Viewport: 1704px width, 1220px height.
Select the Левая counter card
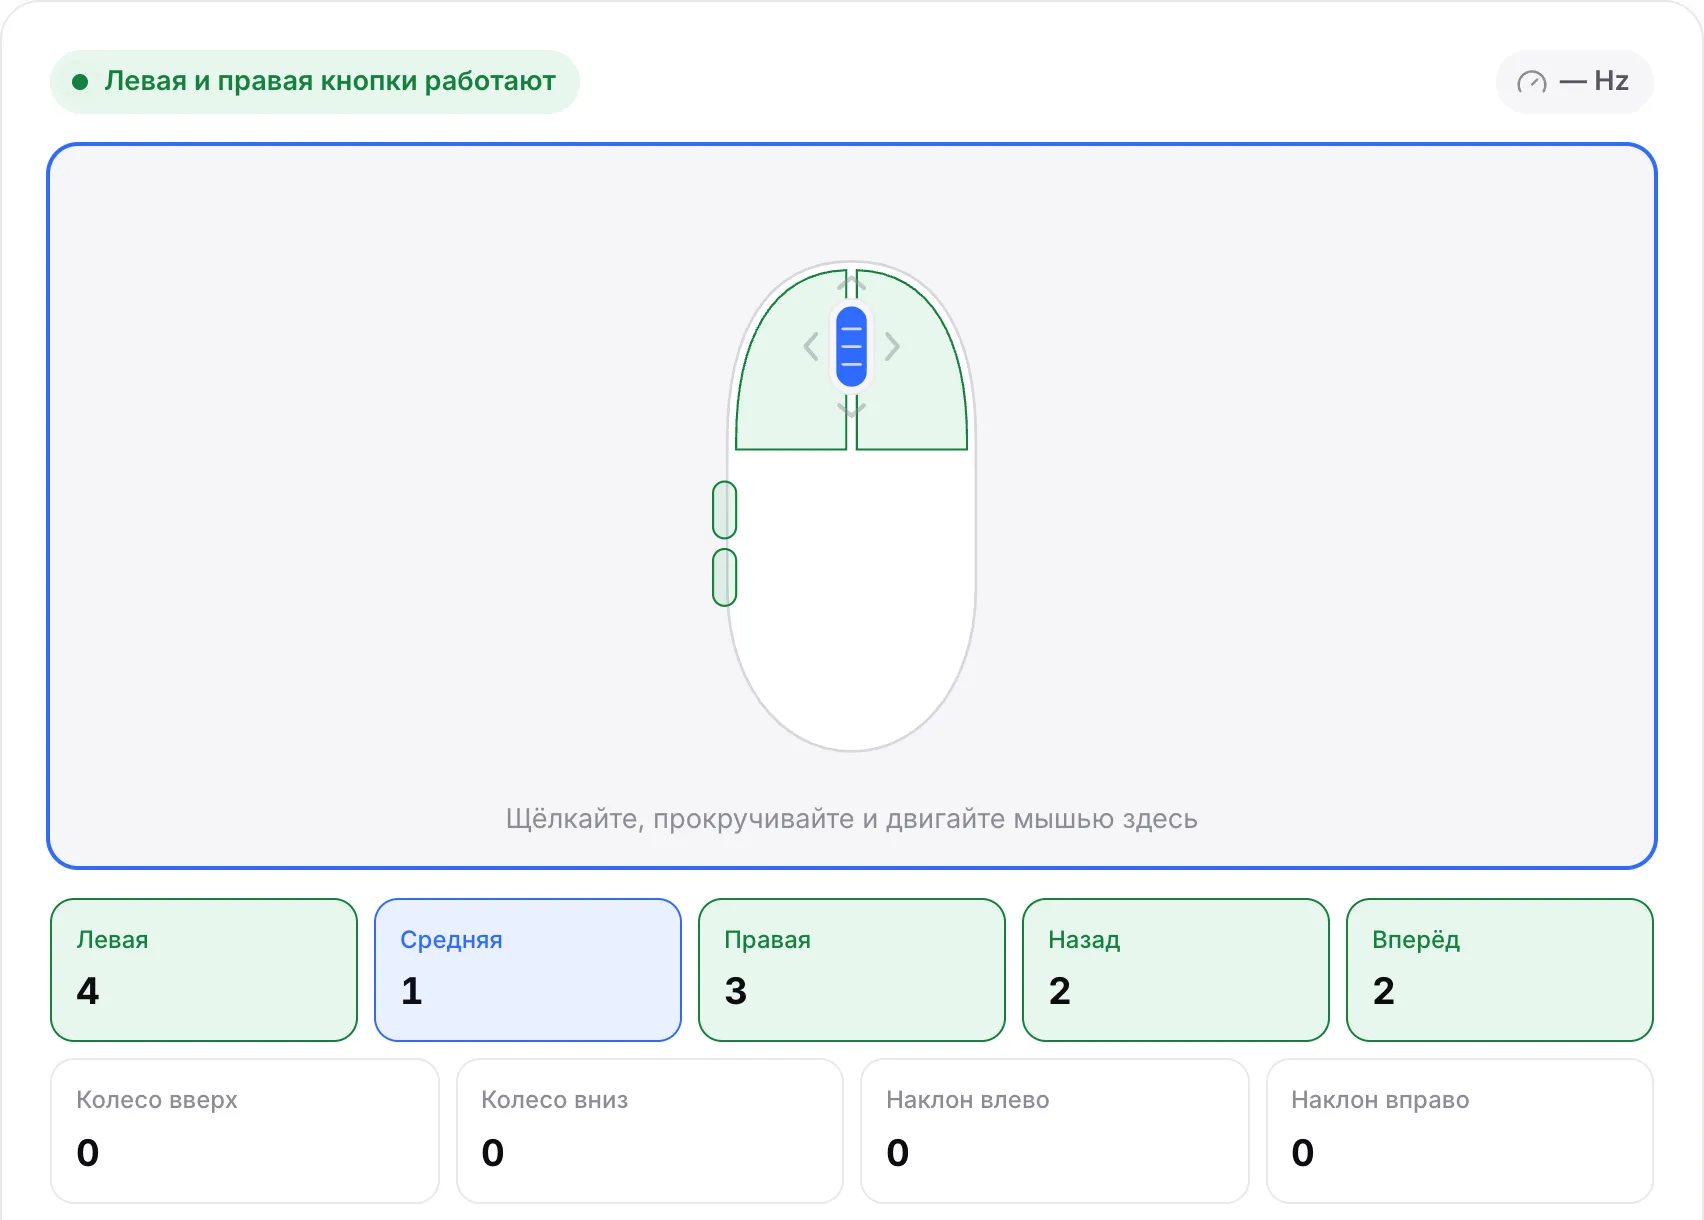pyautogui.click(x=204, y=970)
